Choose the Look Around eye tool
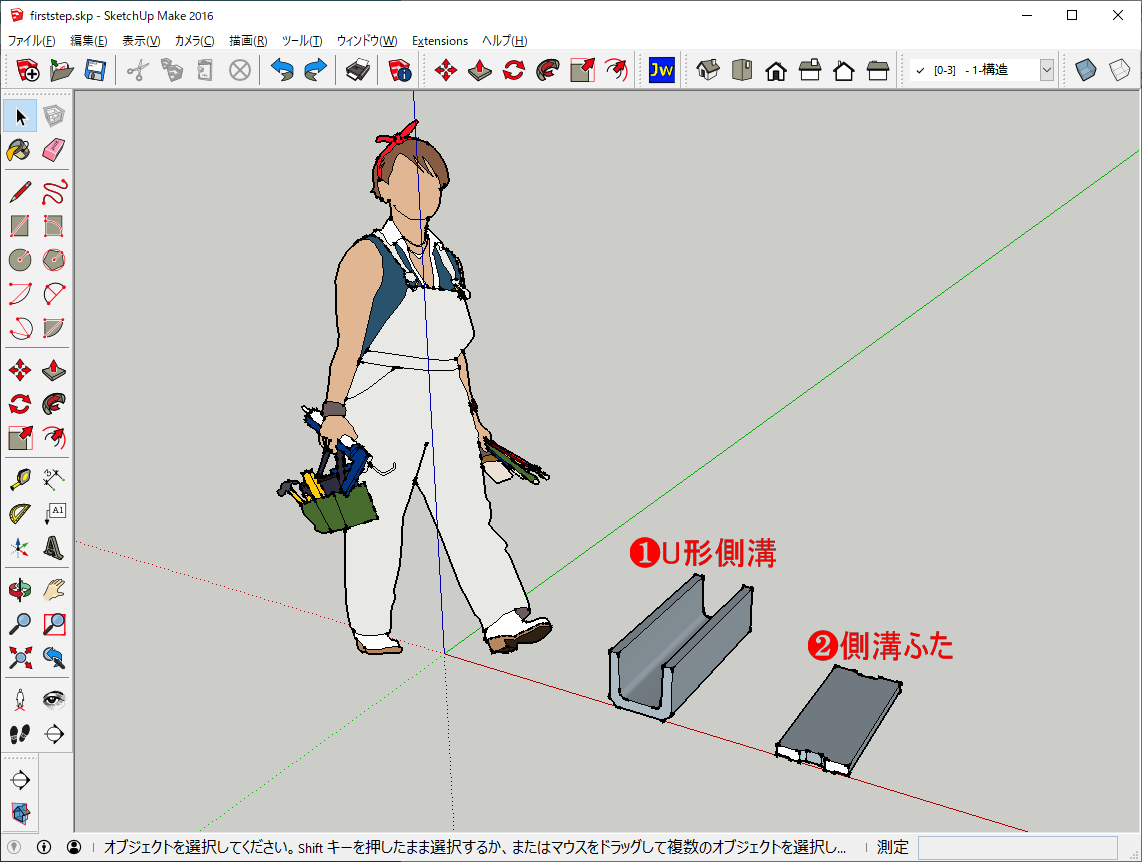Screen dimensions: 1142x862 click(54, 700)
